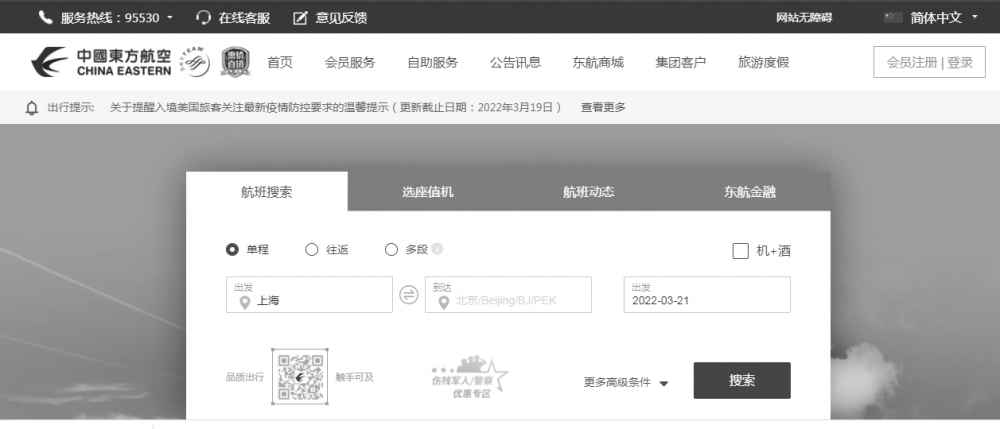1000x429 pixels.
Task: Click the language flag icon
Action: [x=893, y=18]
